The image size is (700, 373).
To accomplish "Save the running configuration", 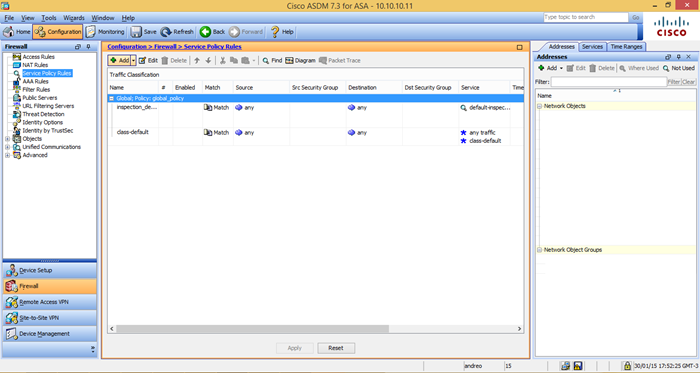I will [144, 32].
